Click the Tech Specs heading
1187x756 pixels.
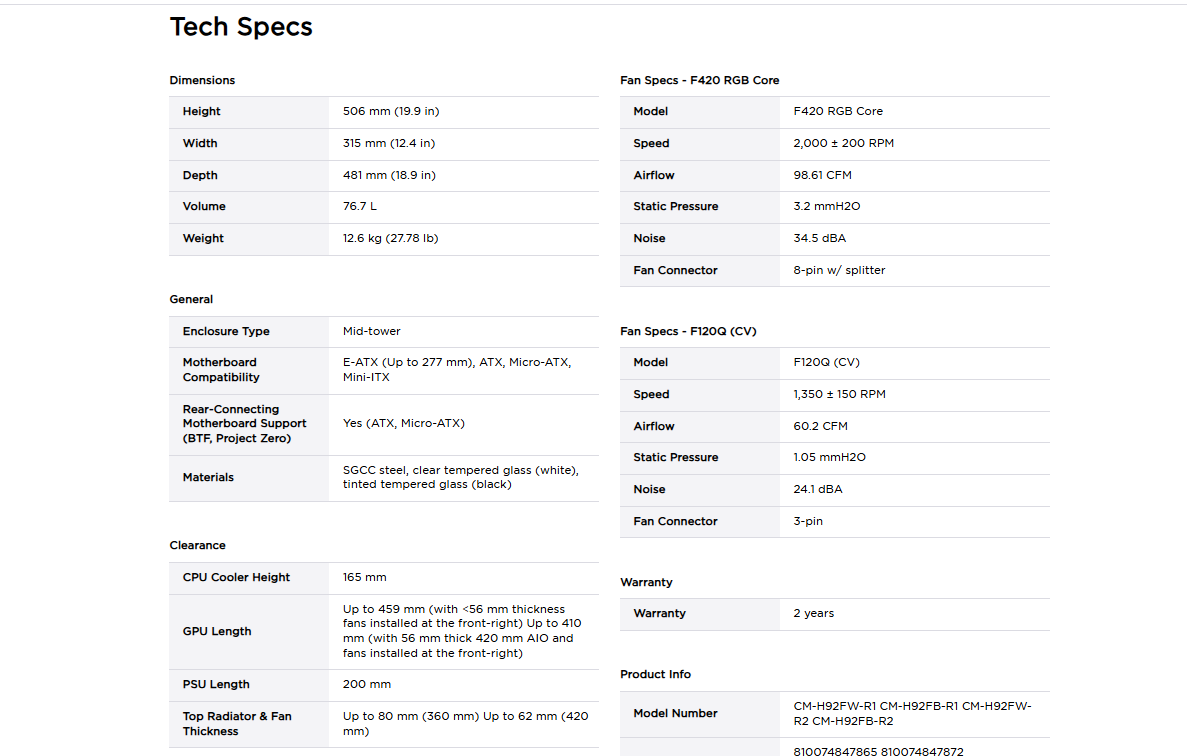241,27
